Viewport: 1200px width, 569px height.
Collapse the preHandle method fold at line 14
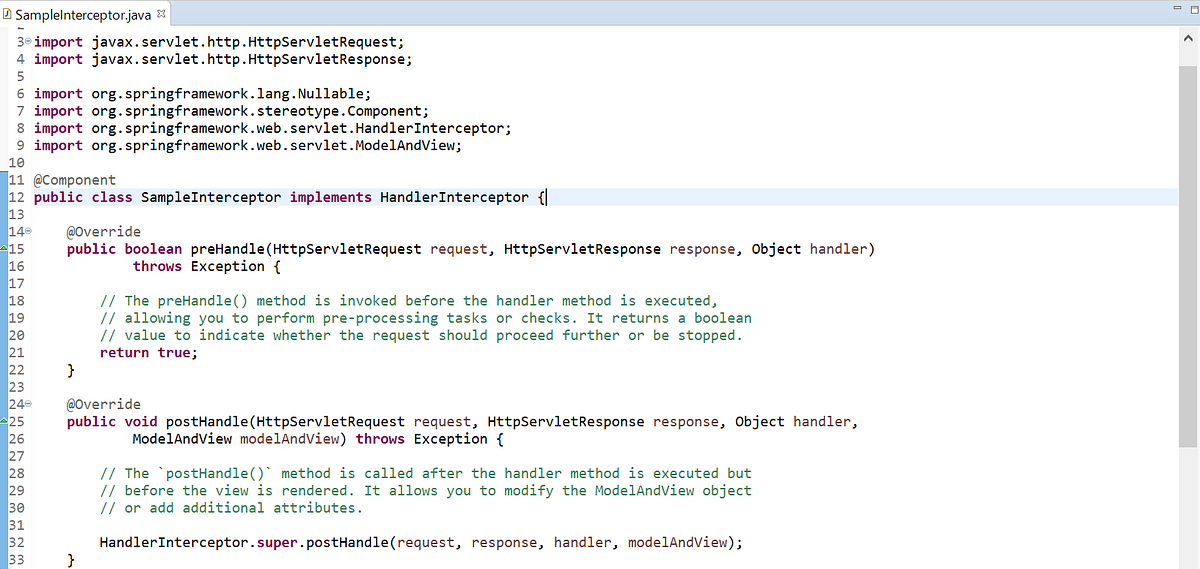coord(28,232)
